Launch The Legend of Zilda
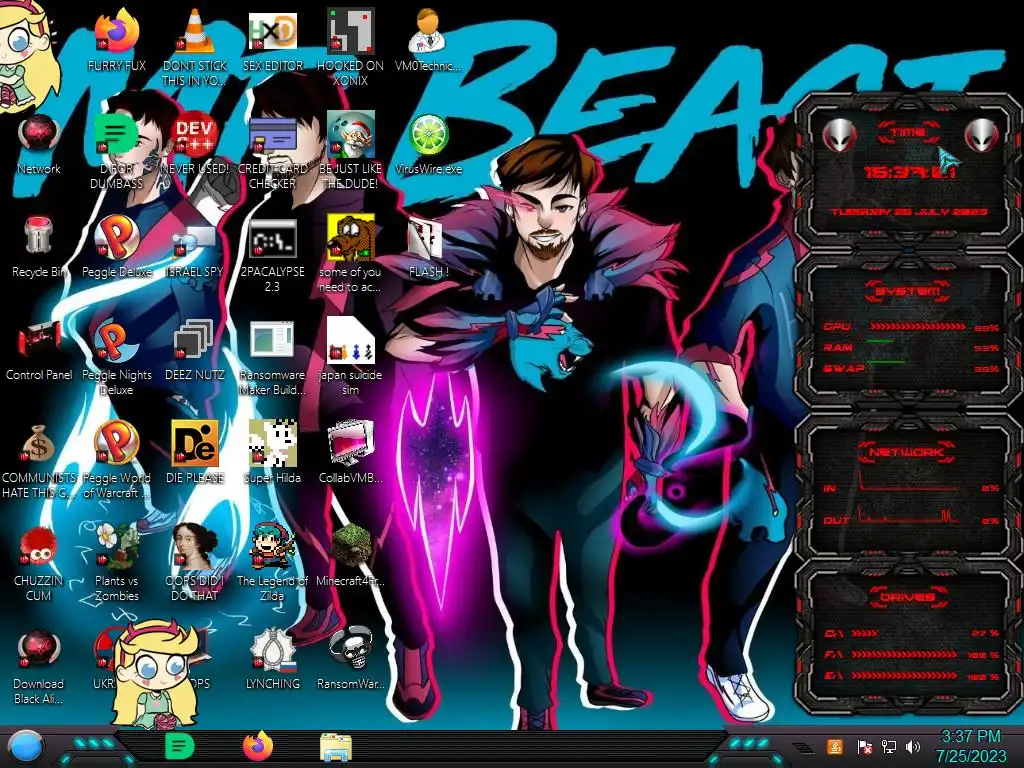Screen dimensions: 1024x768 [x=272, y=546]
